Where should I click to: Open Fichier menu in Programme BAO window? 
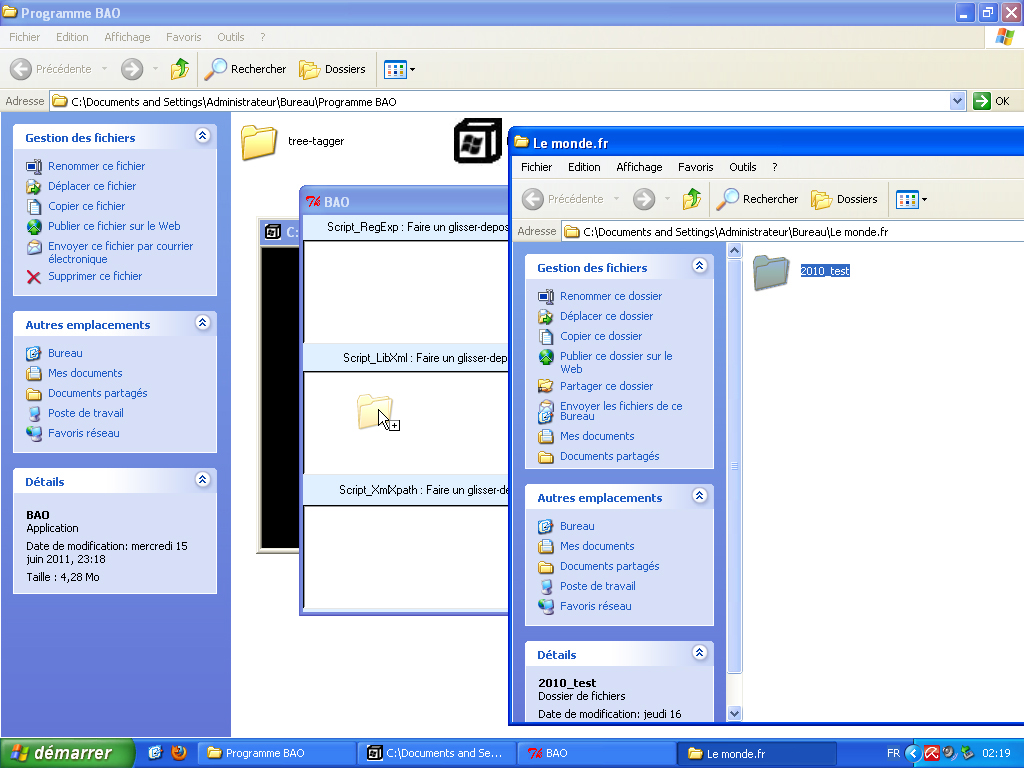[x=24, y=37]
